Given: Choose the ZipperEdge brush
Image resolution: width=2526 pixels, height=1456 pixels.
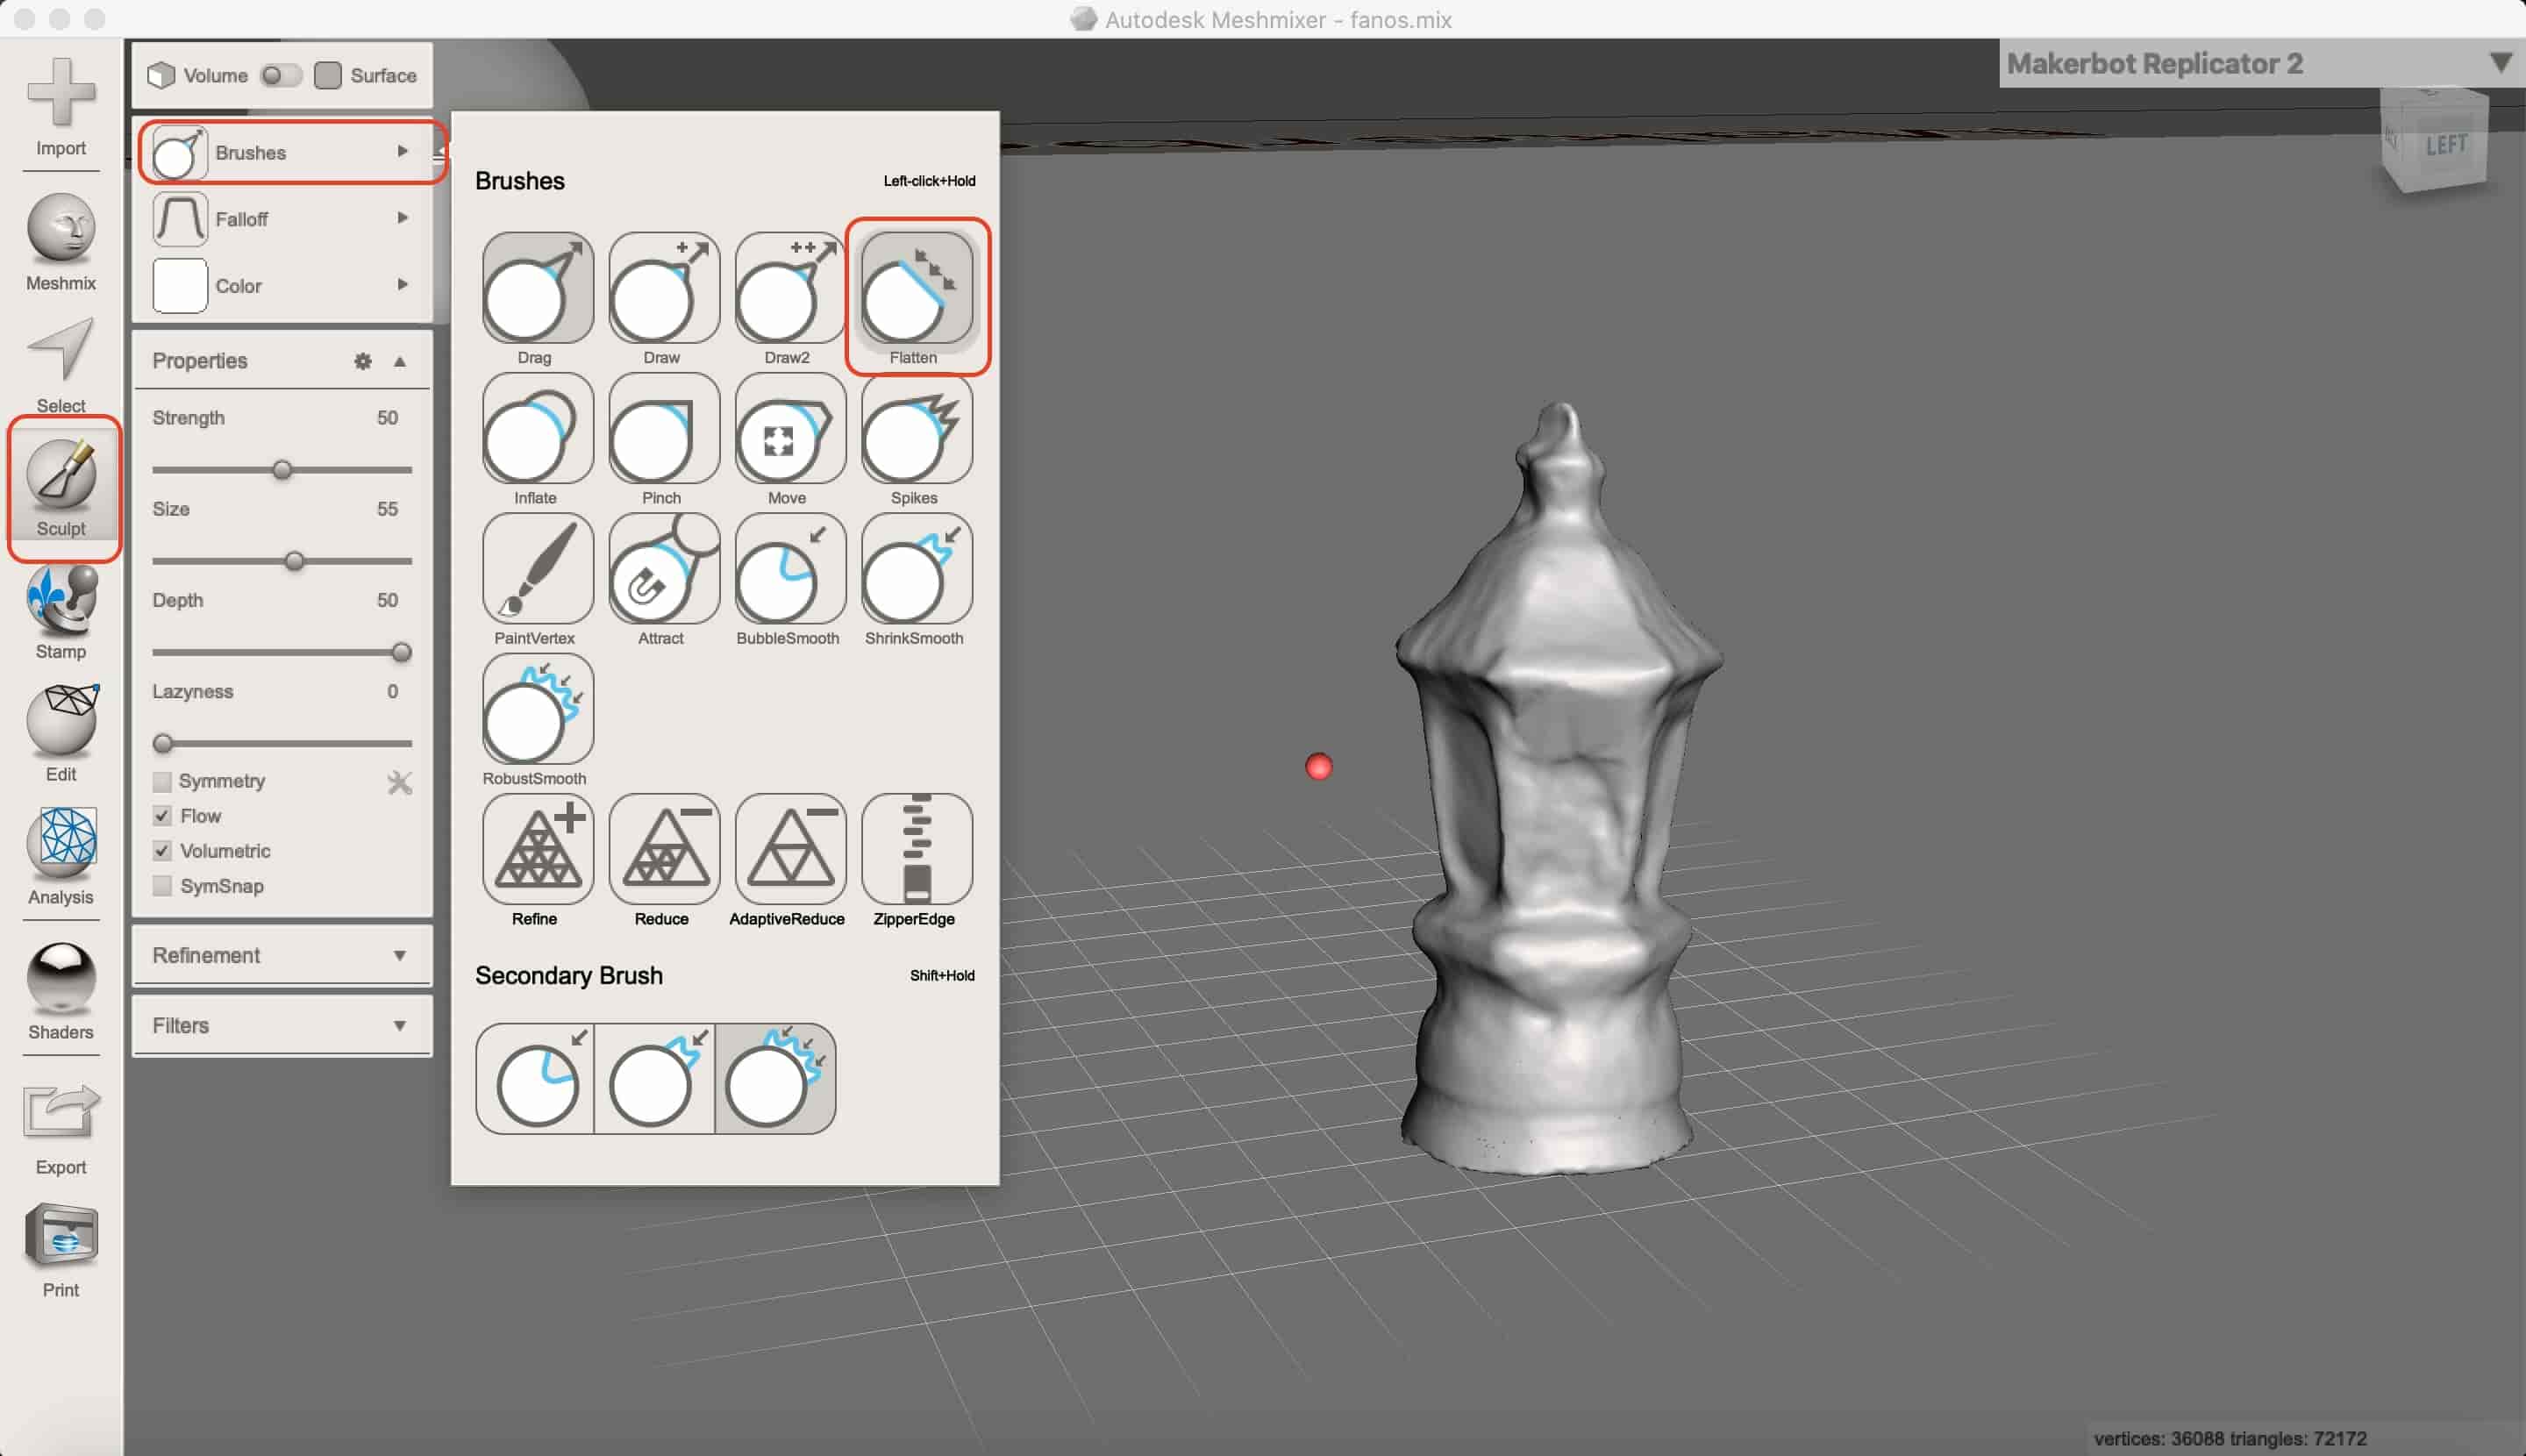Looking at the screenshot, I should [x=916, y=849].
